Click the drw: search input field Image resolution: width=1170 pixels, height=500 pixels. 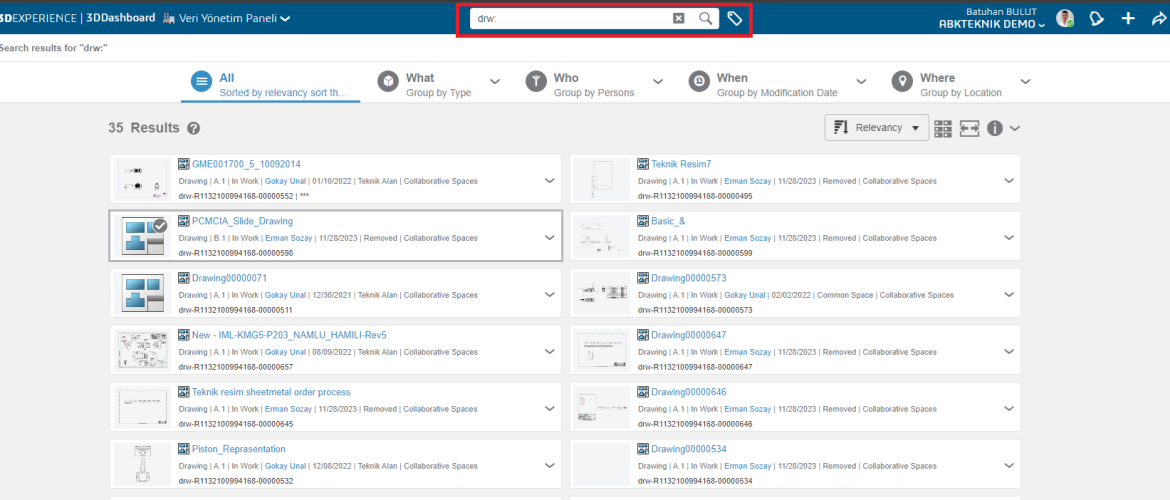pyautogui.click(x=570, y=18)
